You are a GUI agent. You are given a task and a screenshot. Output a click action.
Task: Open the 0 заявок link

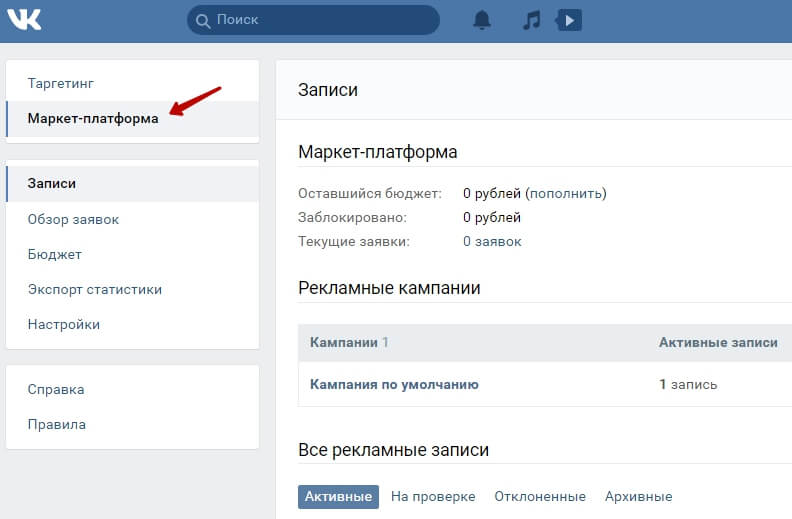click(x=492, y=241)
